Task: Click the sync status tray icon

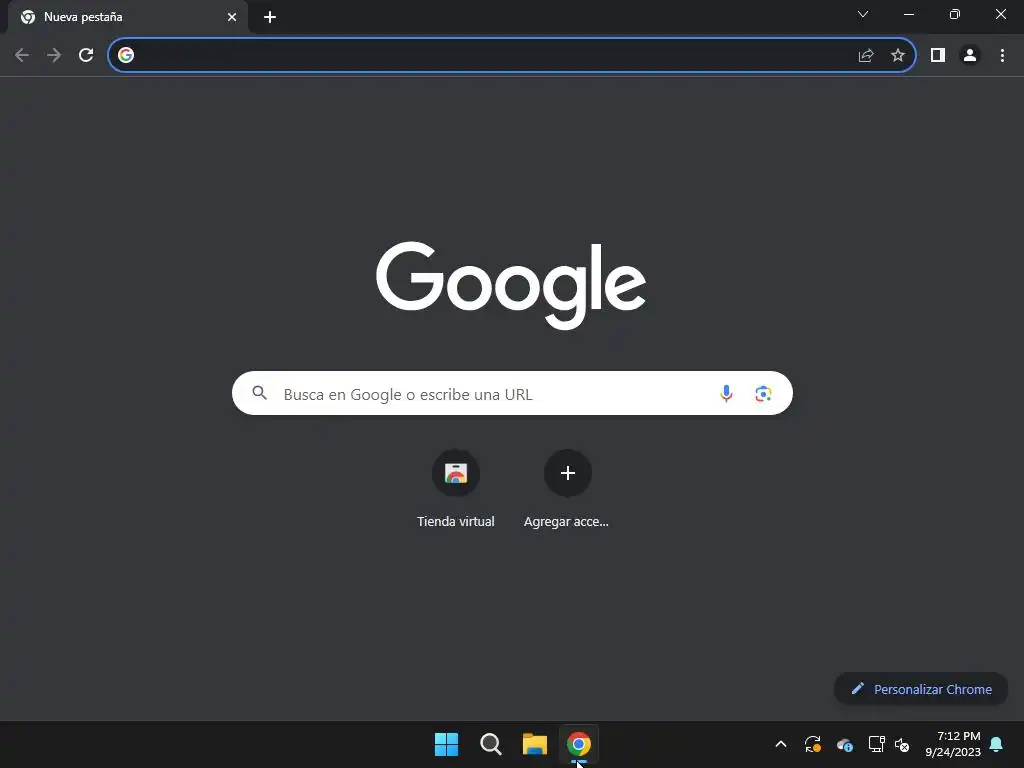Action: (x=812, y=744)
